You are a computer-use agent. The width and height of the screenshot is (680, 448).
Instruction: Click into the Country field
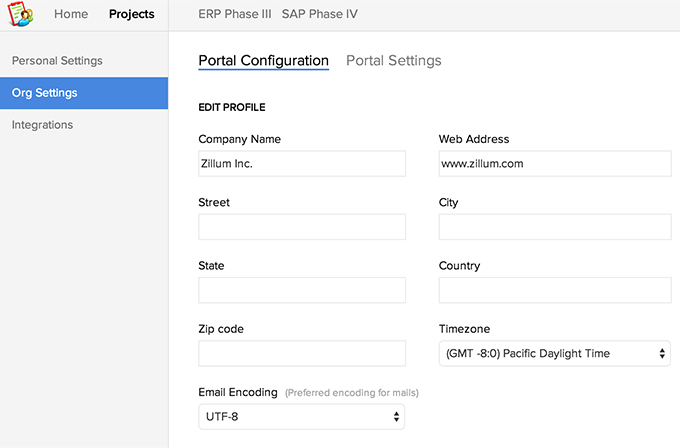[554, 290]
